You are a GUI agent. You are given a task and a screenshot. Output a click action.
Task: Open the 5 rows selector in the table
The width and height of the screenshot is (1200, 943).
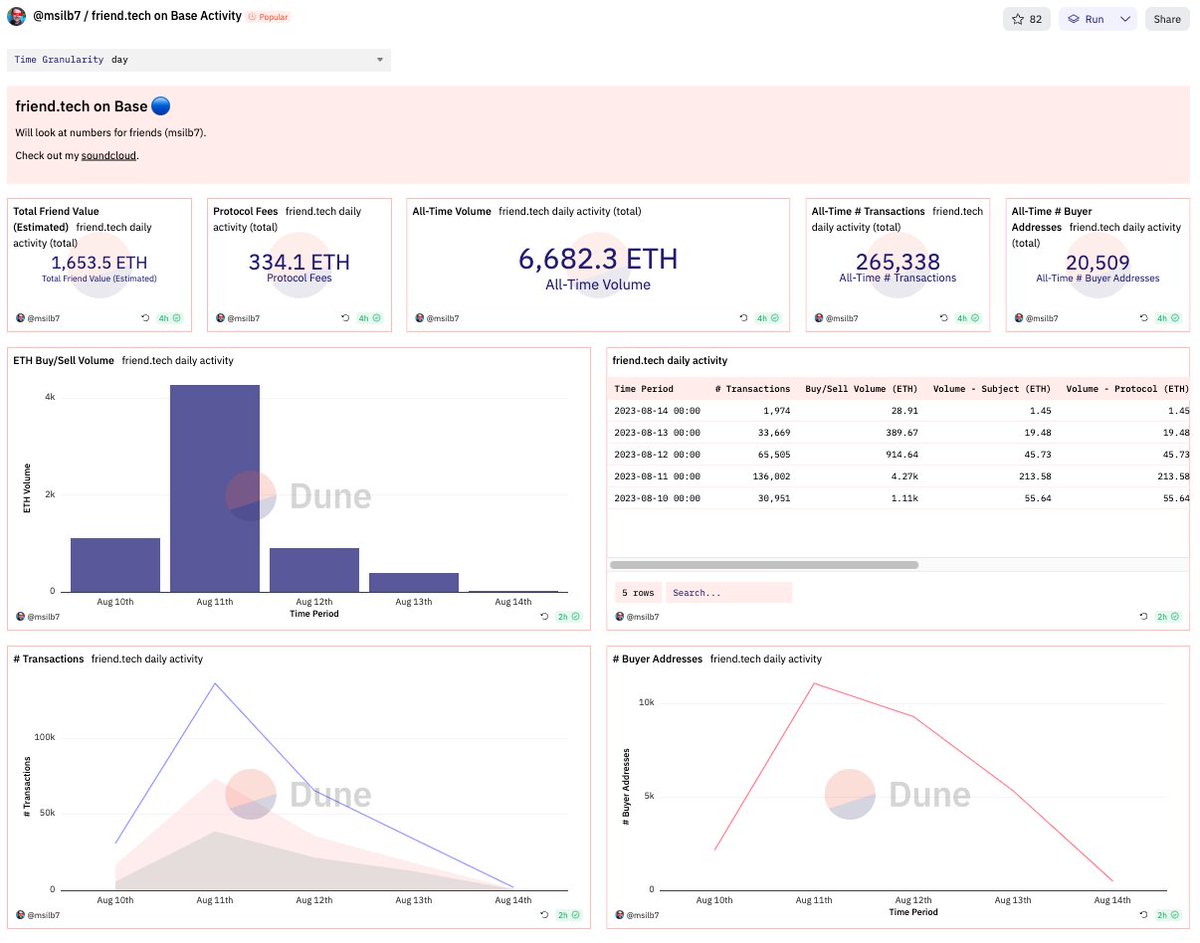[638, 592]
